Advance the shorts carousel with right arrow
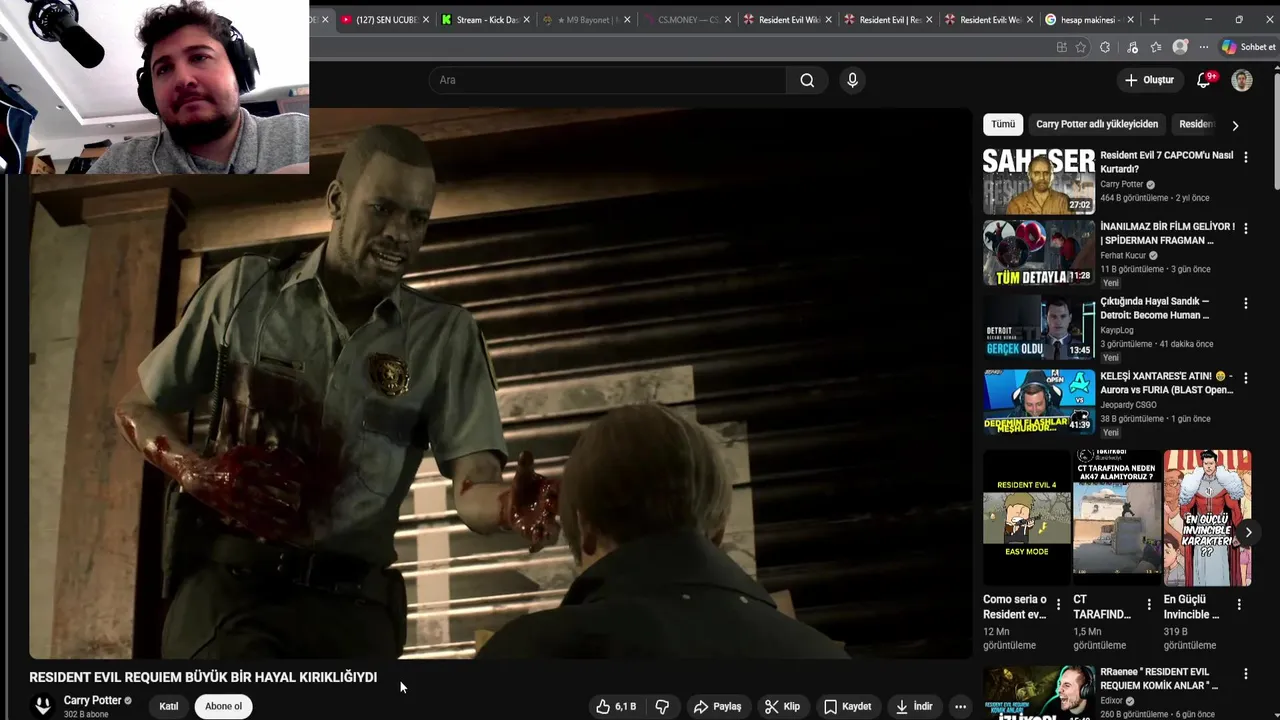Screen dimensions: 1280x720 (1247, 533)
